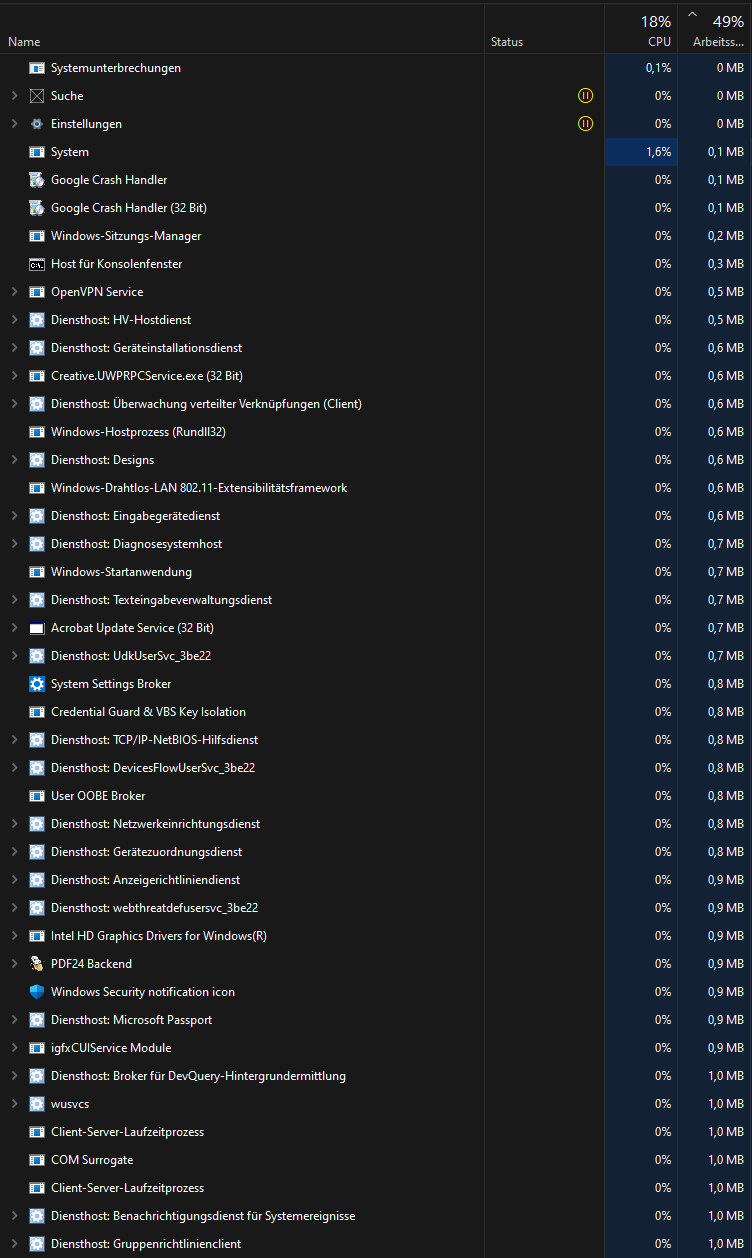Sort by the Name column header
This screenshot has width=752, height=1258.
[x=242, y=29]
